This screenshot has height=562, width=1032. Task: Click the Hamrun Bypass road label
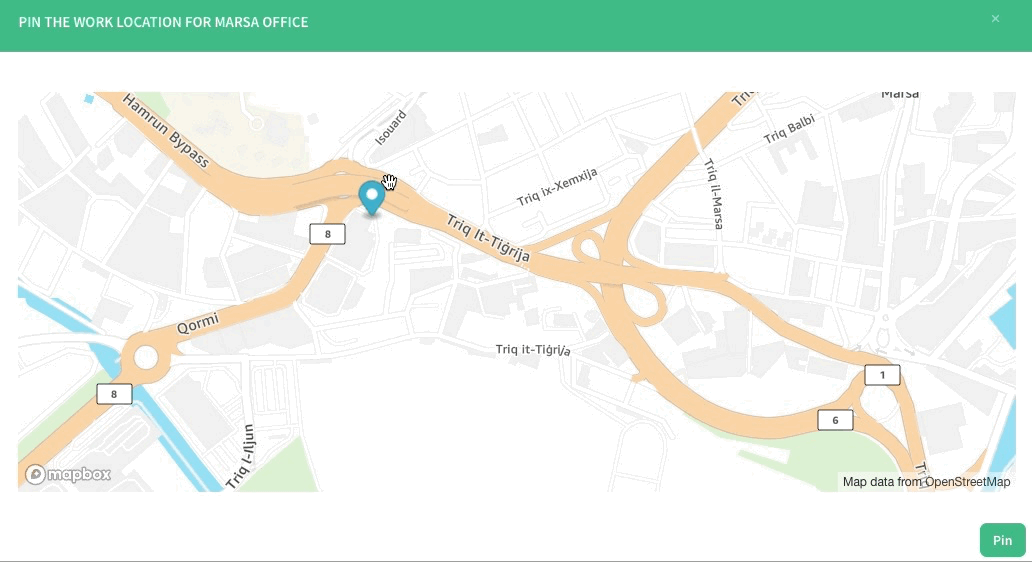pyautogui.click(x=167, y=131)
